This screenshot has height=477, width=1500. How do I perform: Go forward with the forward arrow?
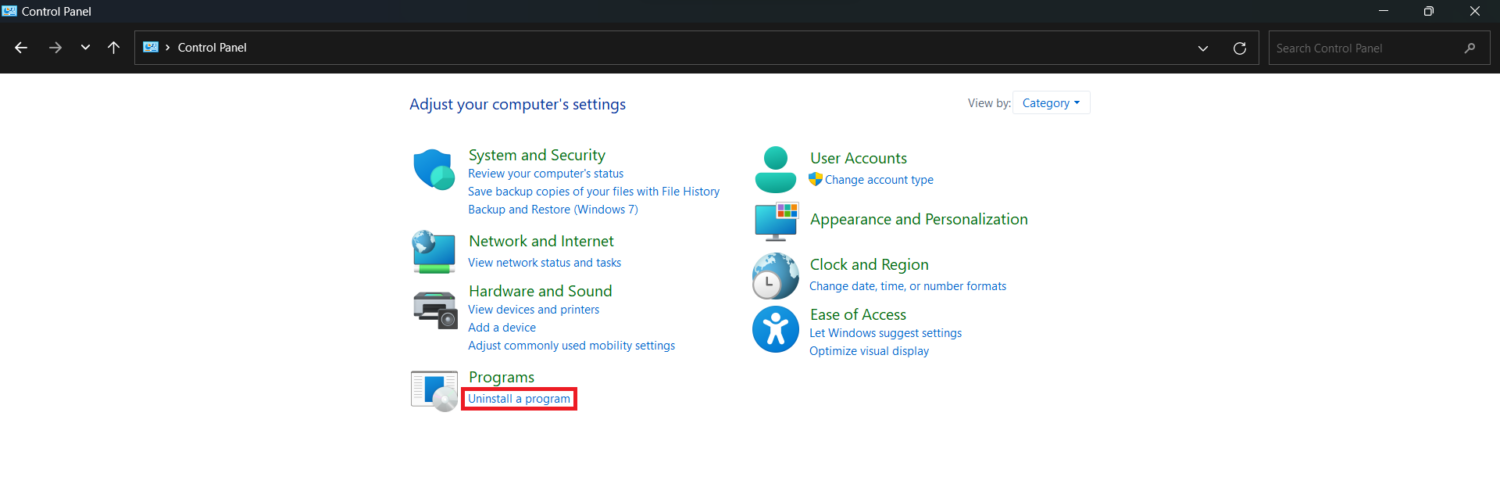click(55, 48)
